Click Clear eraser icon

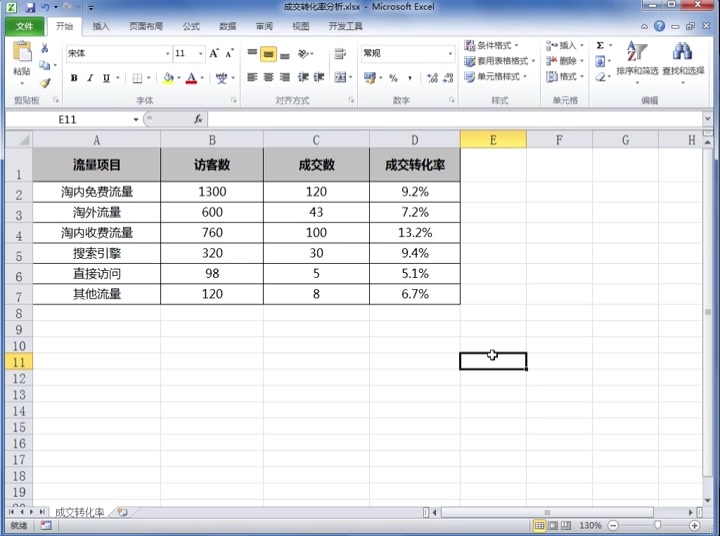click(600, 77)
